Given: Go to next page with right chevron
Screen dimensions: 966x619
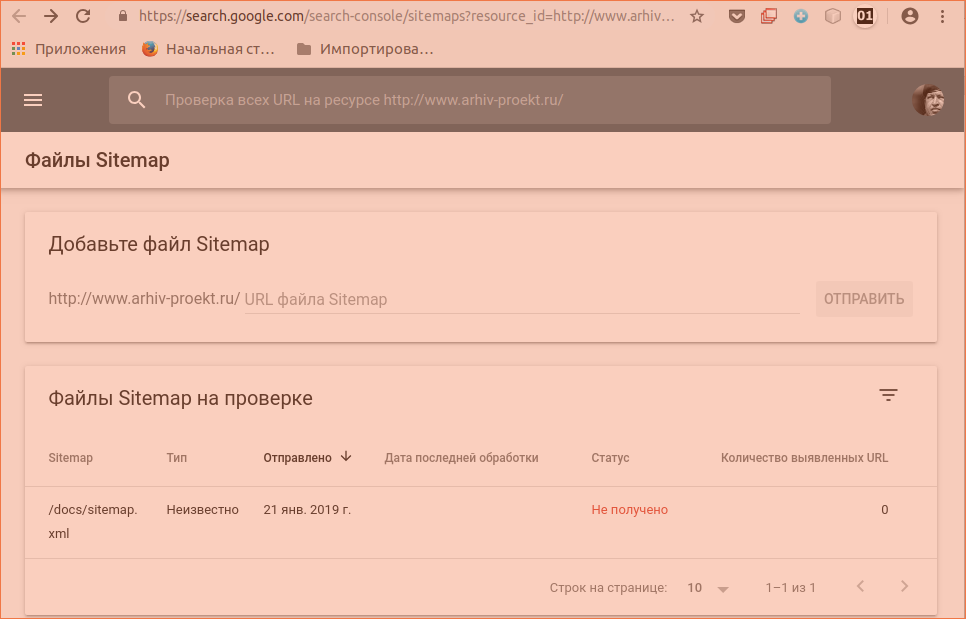Looking at the screenshot, I should (904, 586).
